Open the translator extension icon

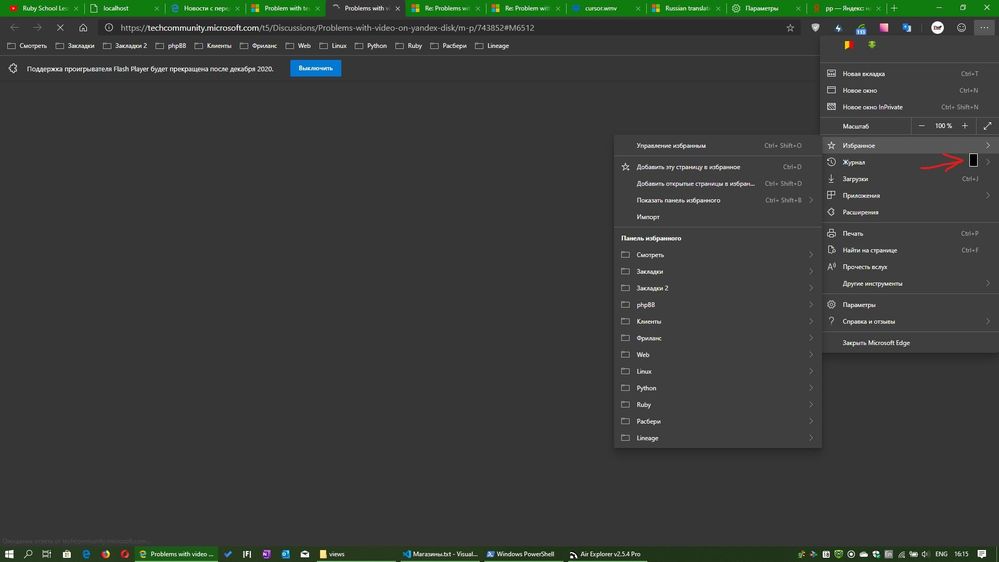[907, 28]
